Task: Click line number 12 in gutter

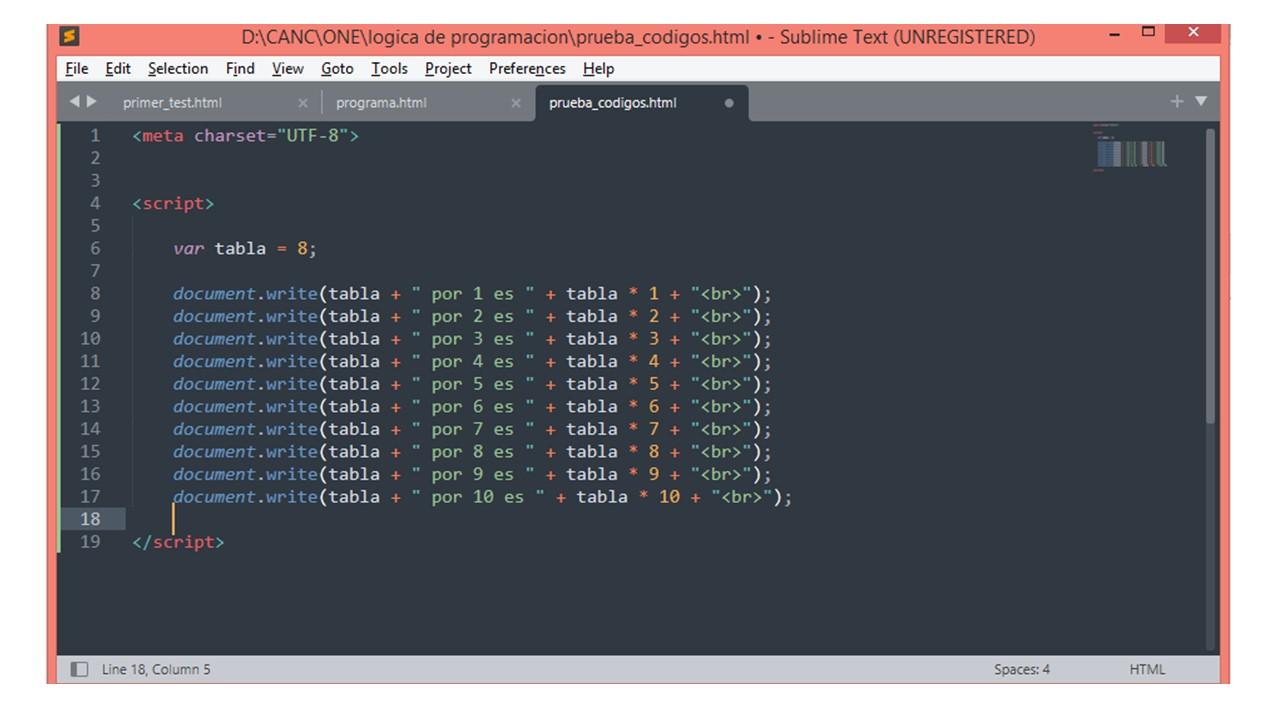Action: click(x=90, y=384)
